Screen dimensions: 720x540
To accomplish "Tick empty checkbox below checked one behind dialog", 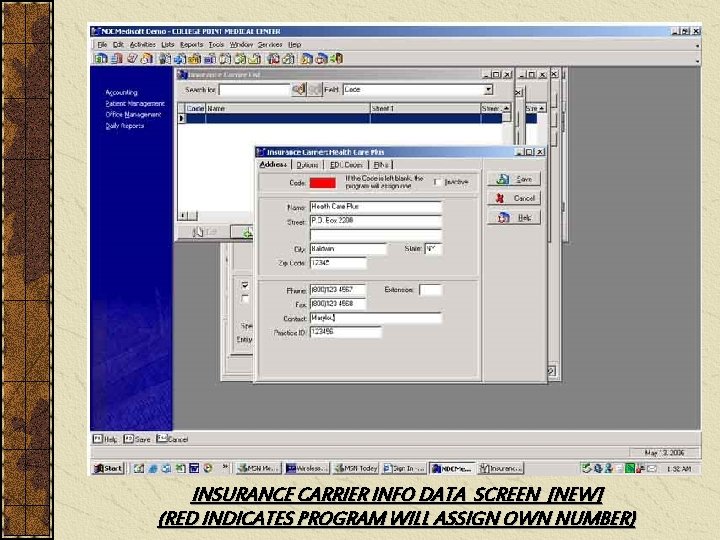I will click(245, 298).
